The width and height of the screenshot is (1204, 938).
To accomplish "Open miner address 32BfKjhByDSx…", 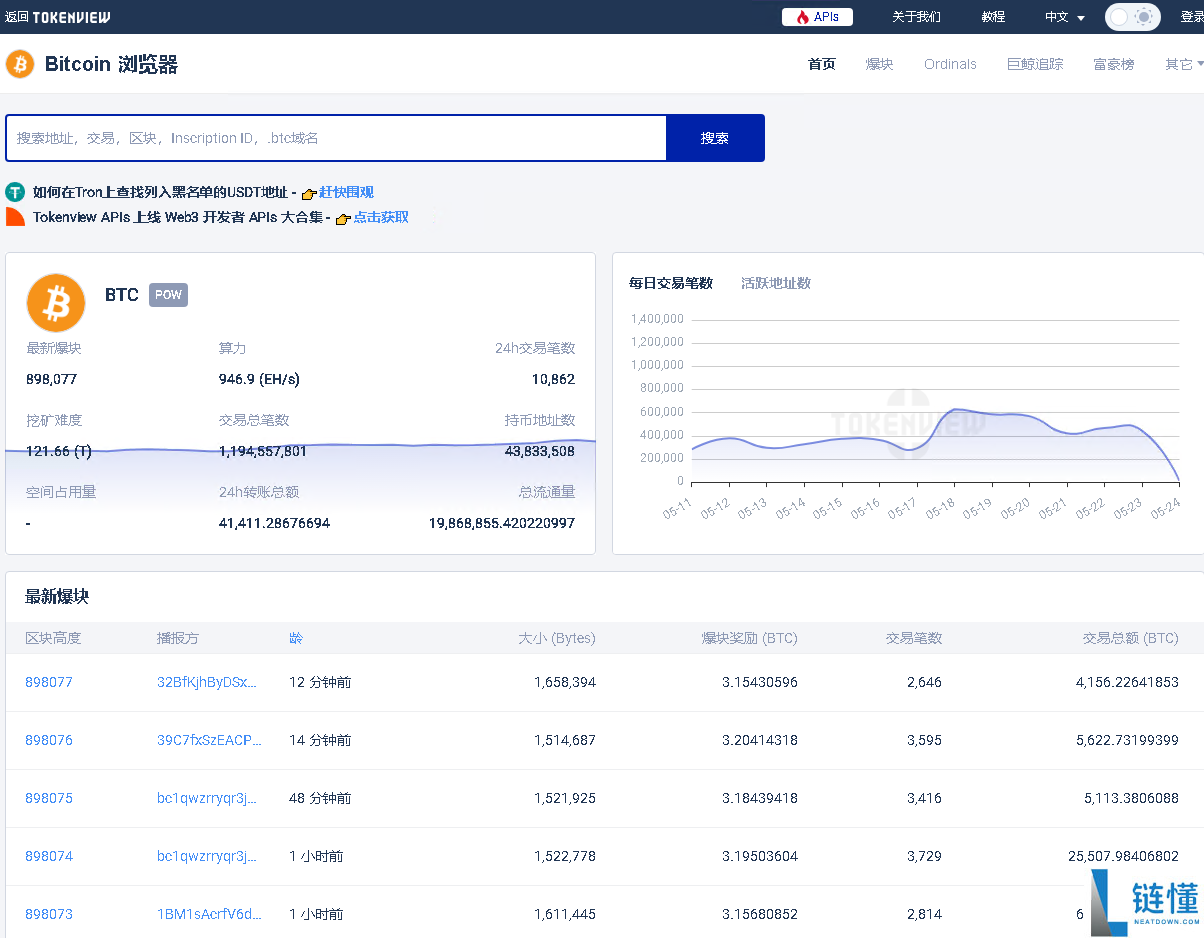I will click(207, 682).
